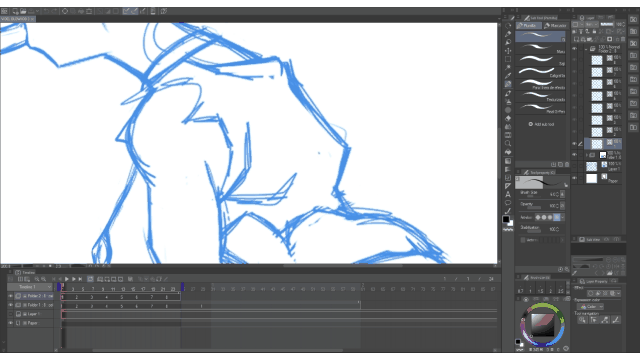Expand Folder 1 in layer panel
The image size is (640, 360).
click(x=587, y=155)
